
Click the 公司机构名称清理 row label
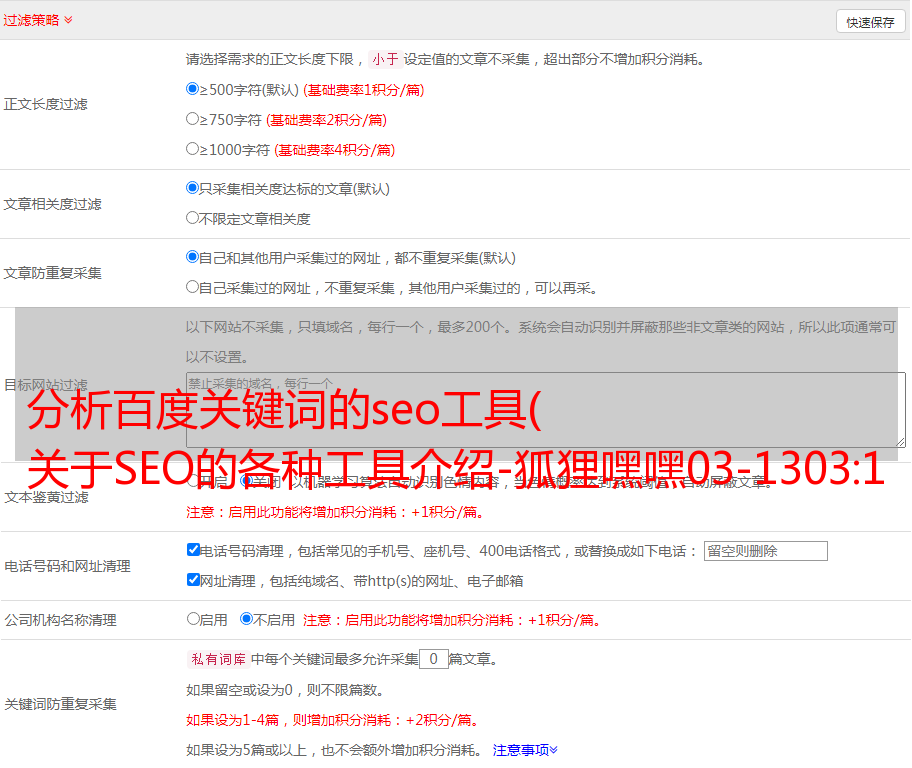[60, 620]
